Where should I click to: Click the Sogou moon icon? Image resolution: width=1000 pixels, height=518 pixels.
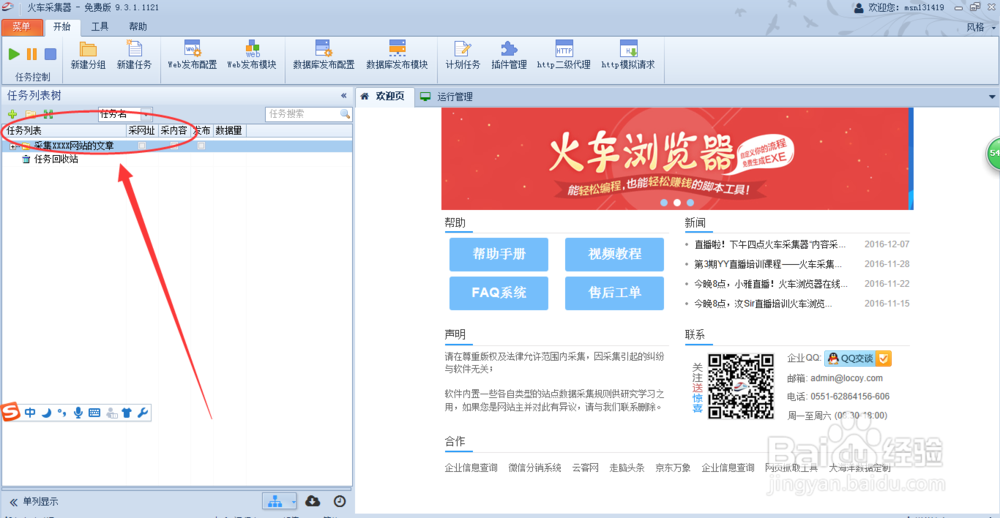tap(46, 413)
